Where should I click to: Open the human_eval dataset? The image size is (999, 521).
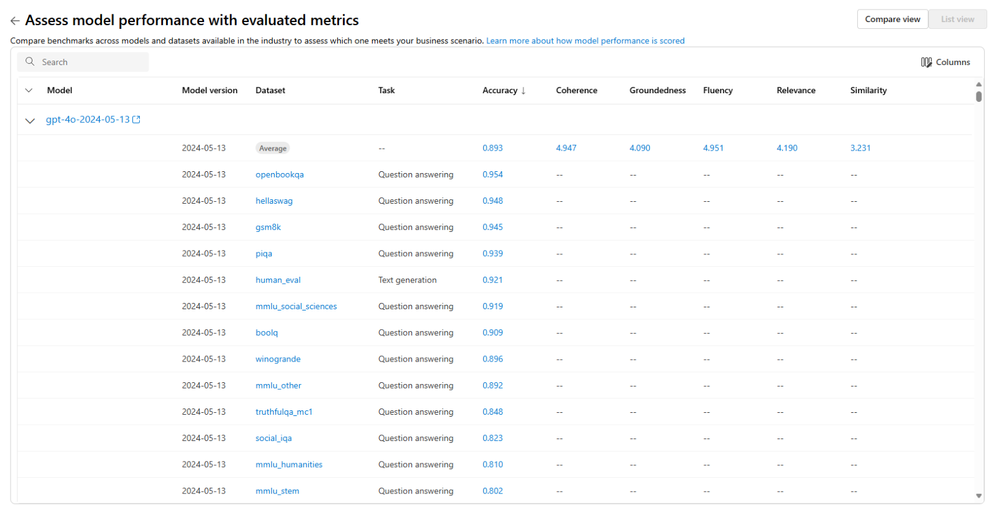pos(278,280)
